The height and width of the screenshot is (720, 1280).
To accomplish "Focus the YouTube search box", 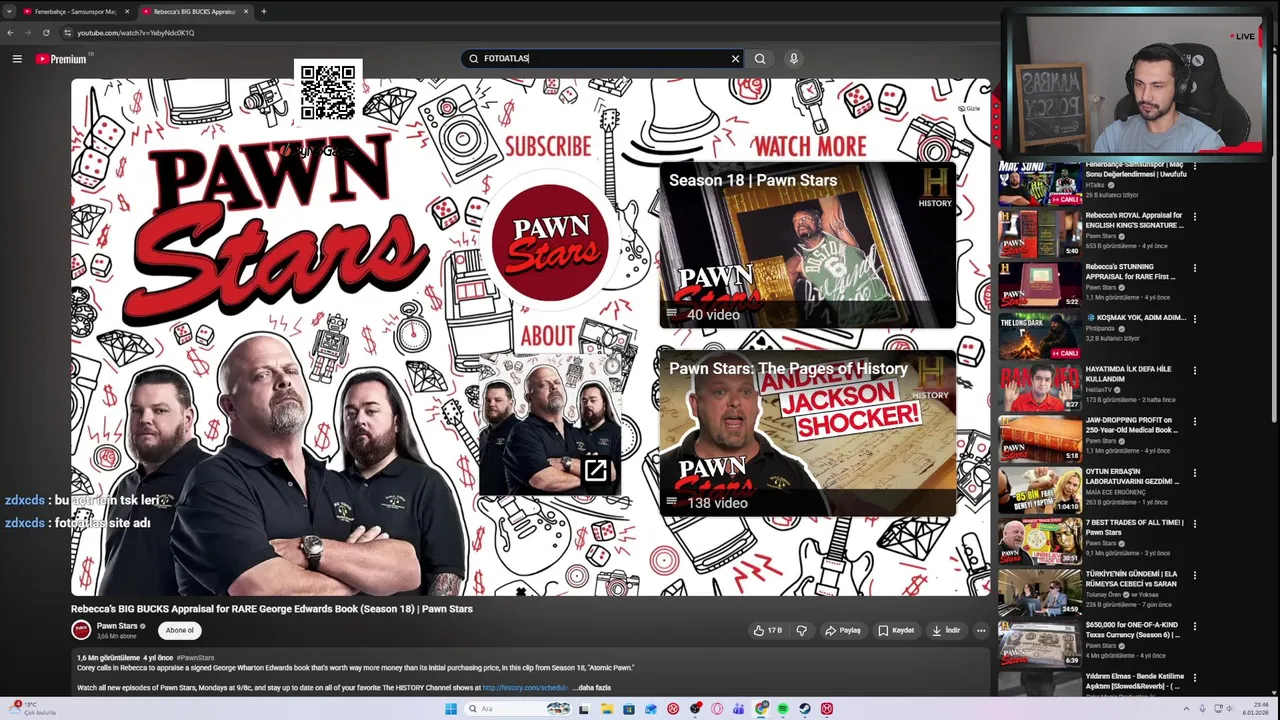I will click(x=603, y=59).
